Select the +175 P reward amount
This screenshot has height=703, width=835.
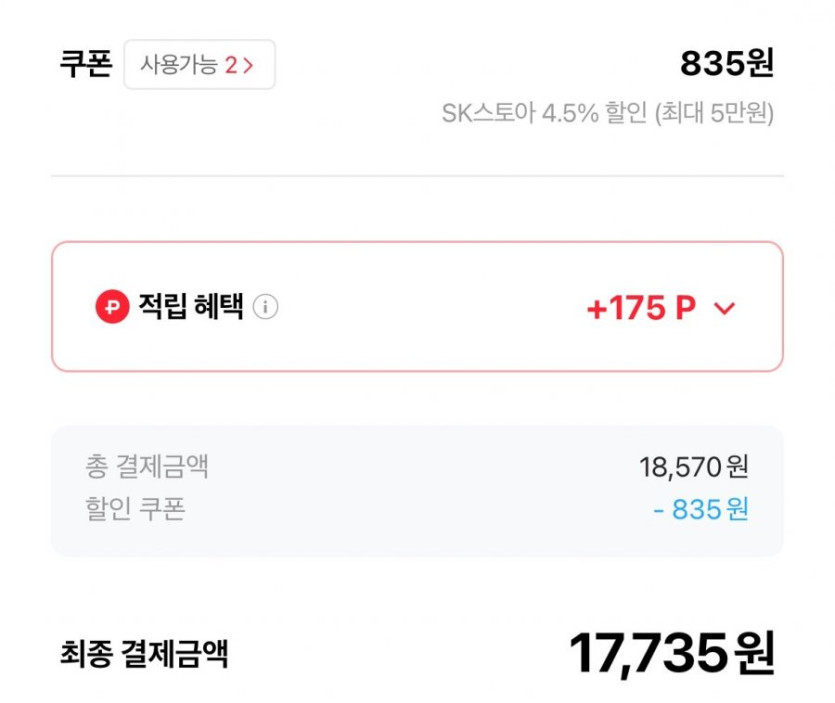point(641,308)
